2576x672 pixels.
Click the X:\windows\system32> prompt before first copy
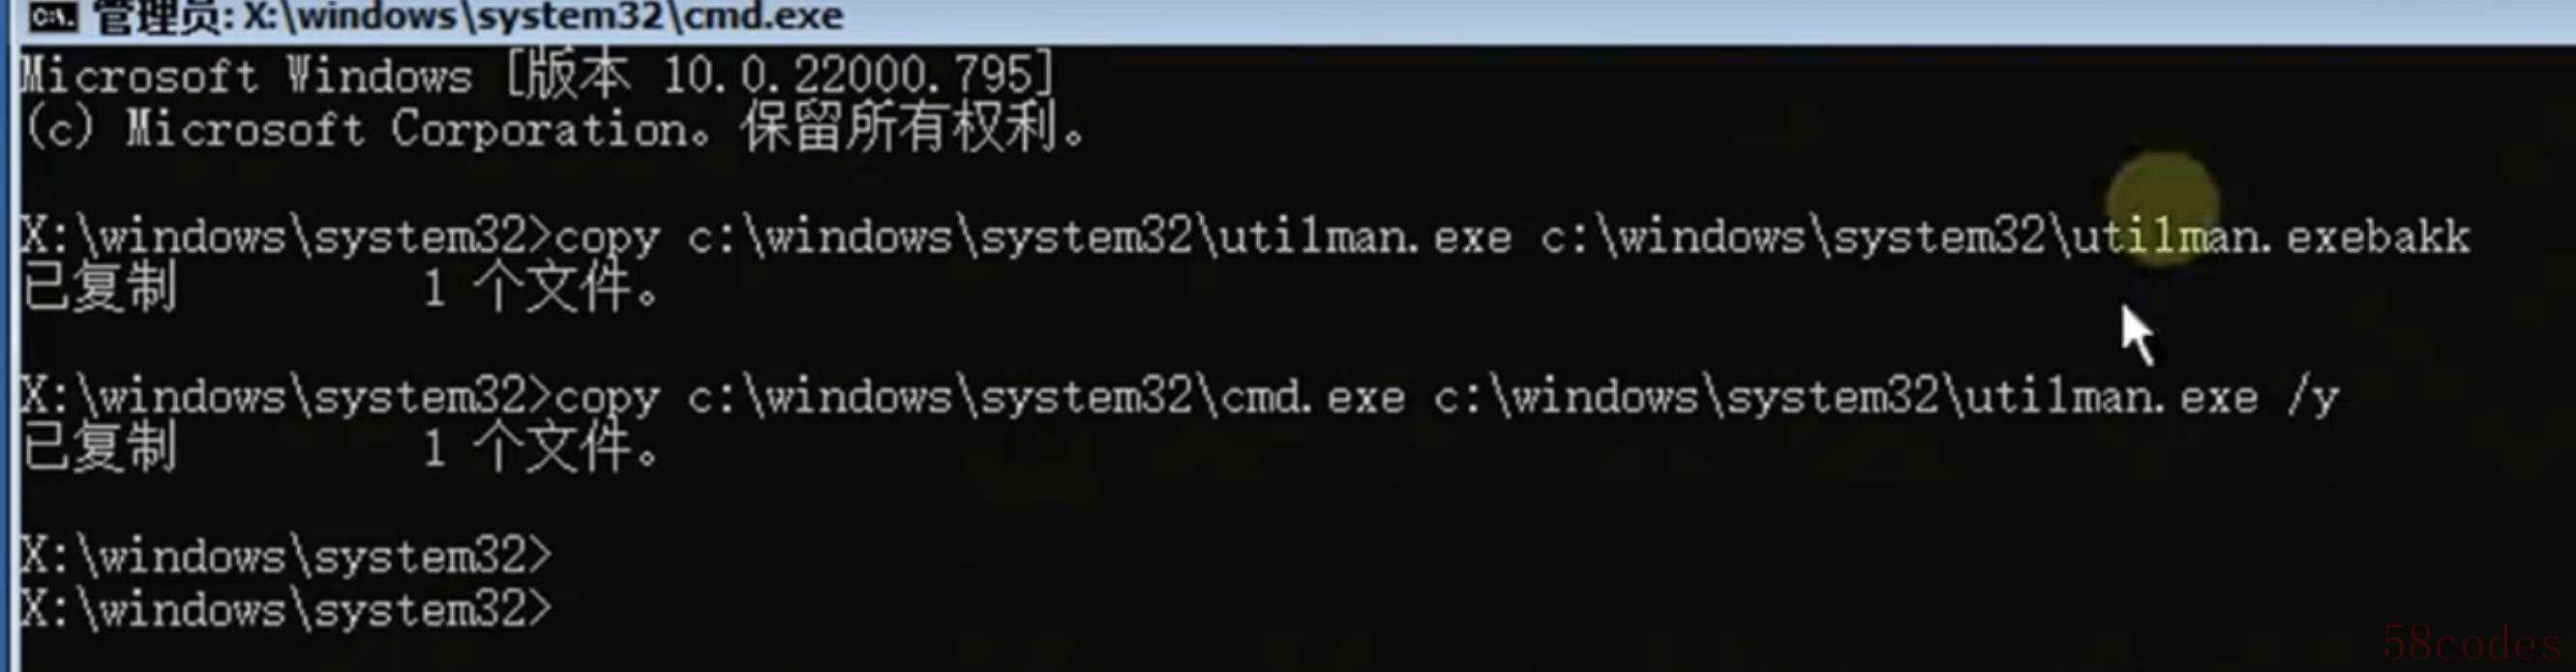(287, 237)
